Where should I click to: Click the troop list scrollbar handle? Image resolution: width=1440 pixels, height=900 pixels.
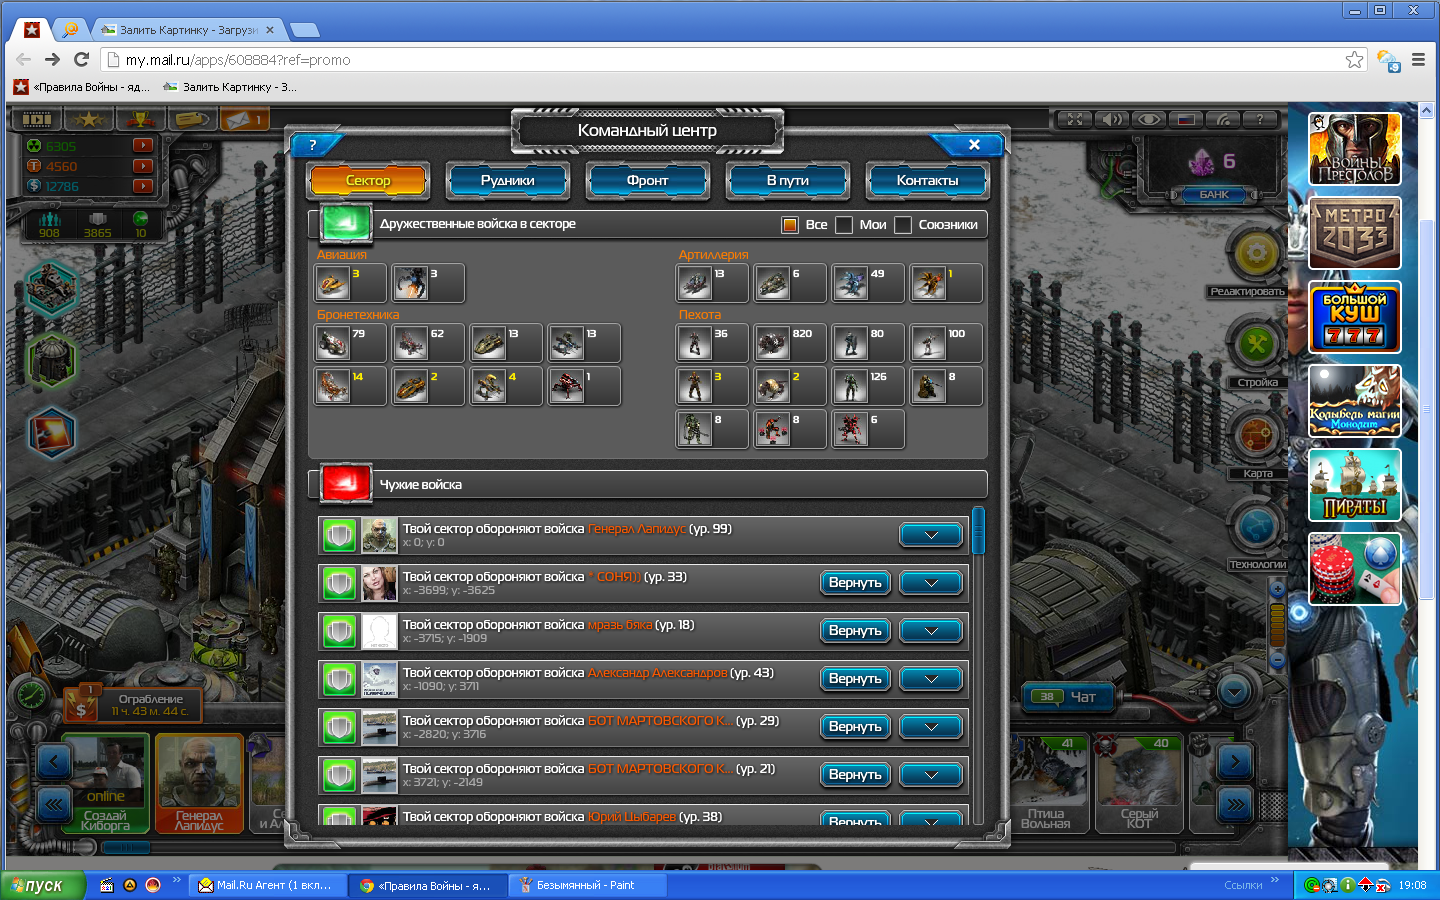pos(978,530)
